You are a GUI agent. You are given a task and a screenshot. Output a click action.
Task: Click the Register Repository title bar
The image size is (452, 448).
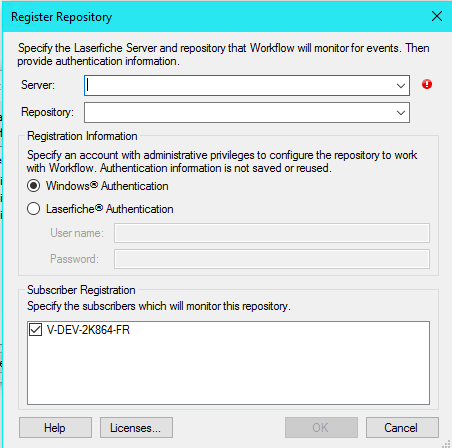point(217,17)
